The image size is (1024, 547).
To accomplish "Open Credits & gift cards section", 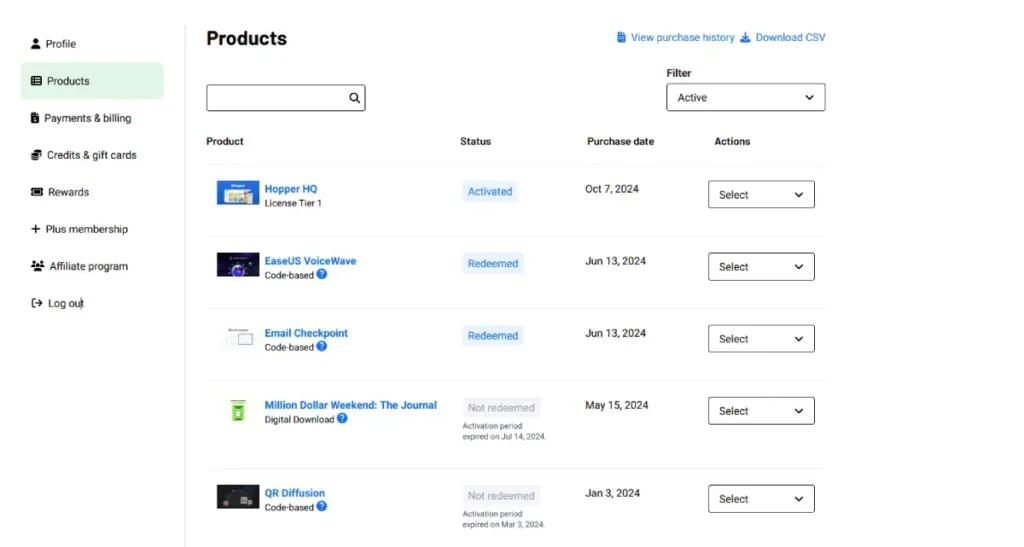I will tap(91, 155).
